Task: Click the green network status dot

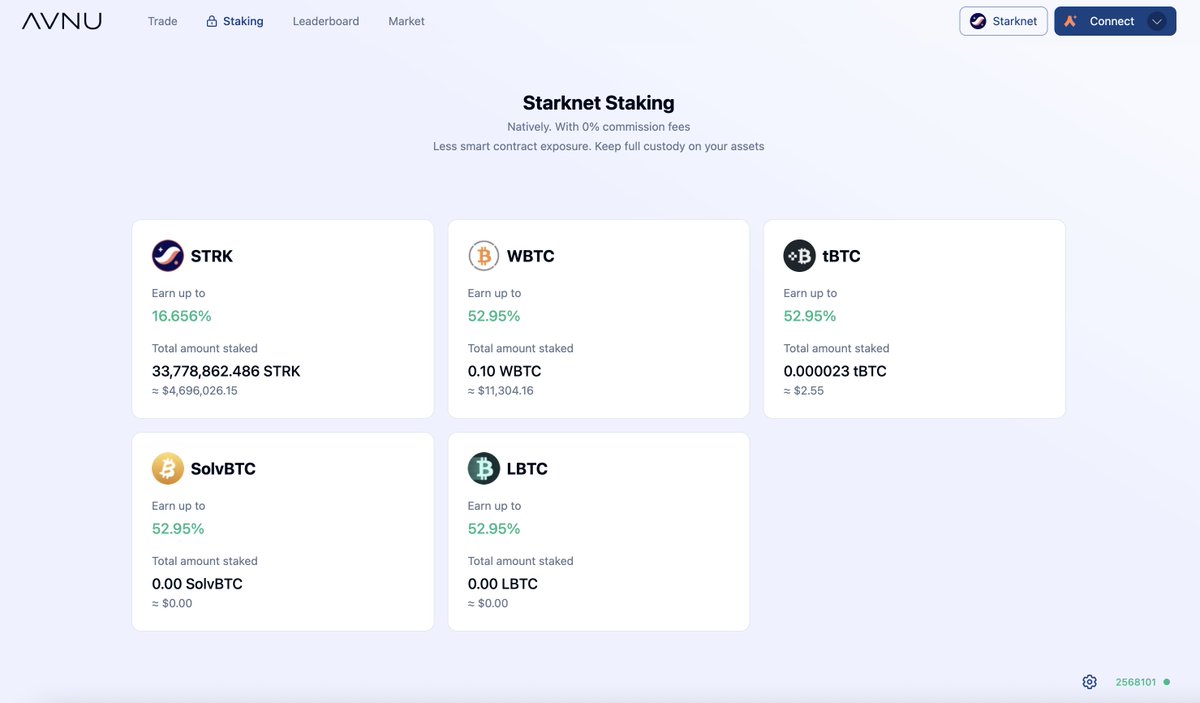Action: click(x=1166, y=682)
